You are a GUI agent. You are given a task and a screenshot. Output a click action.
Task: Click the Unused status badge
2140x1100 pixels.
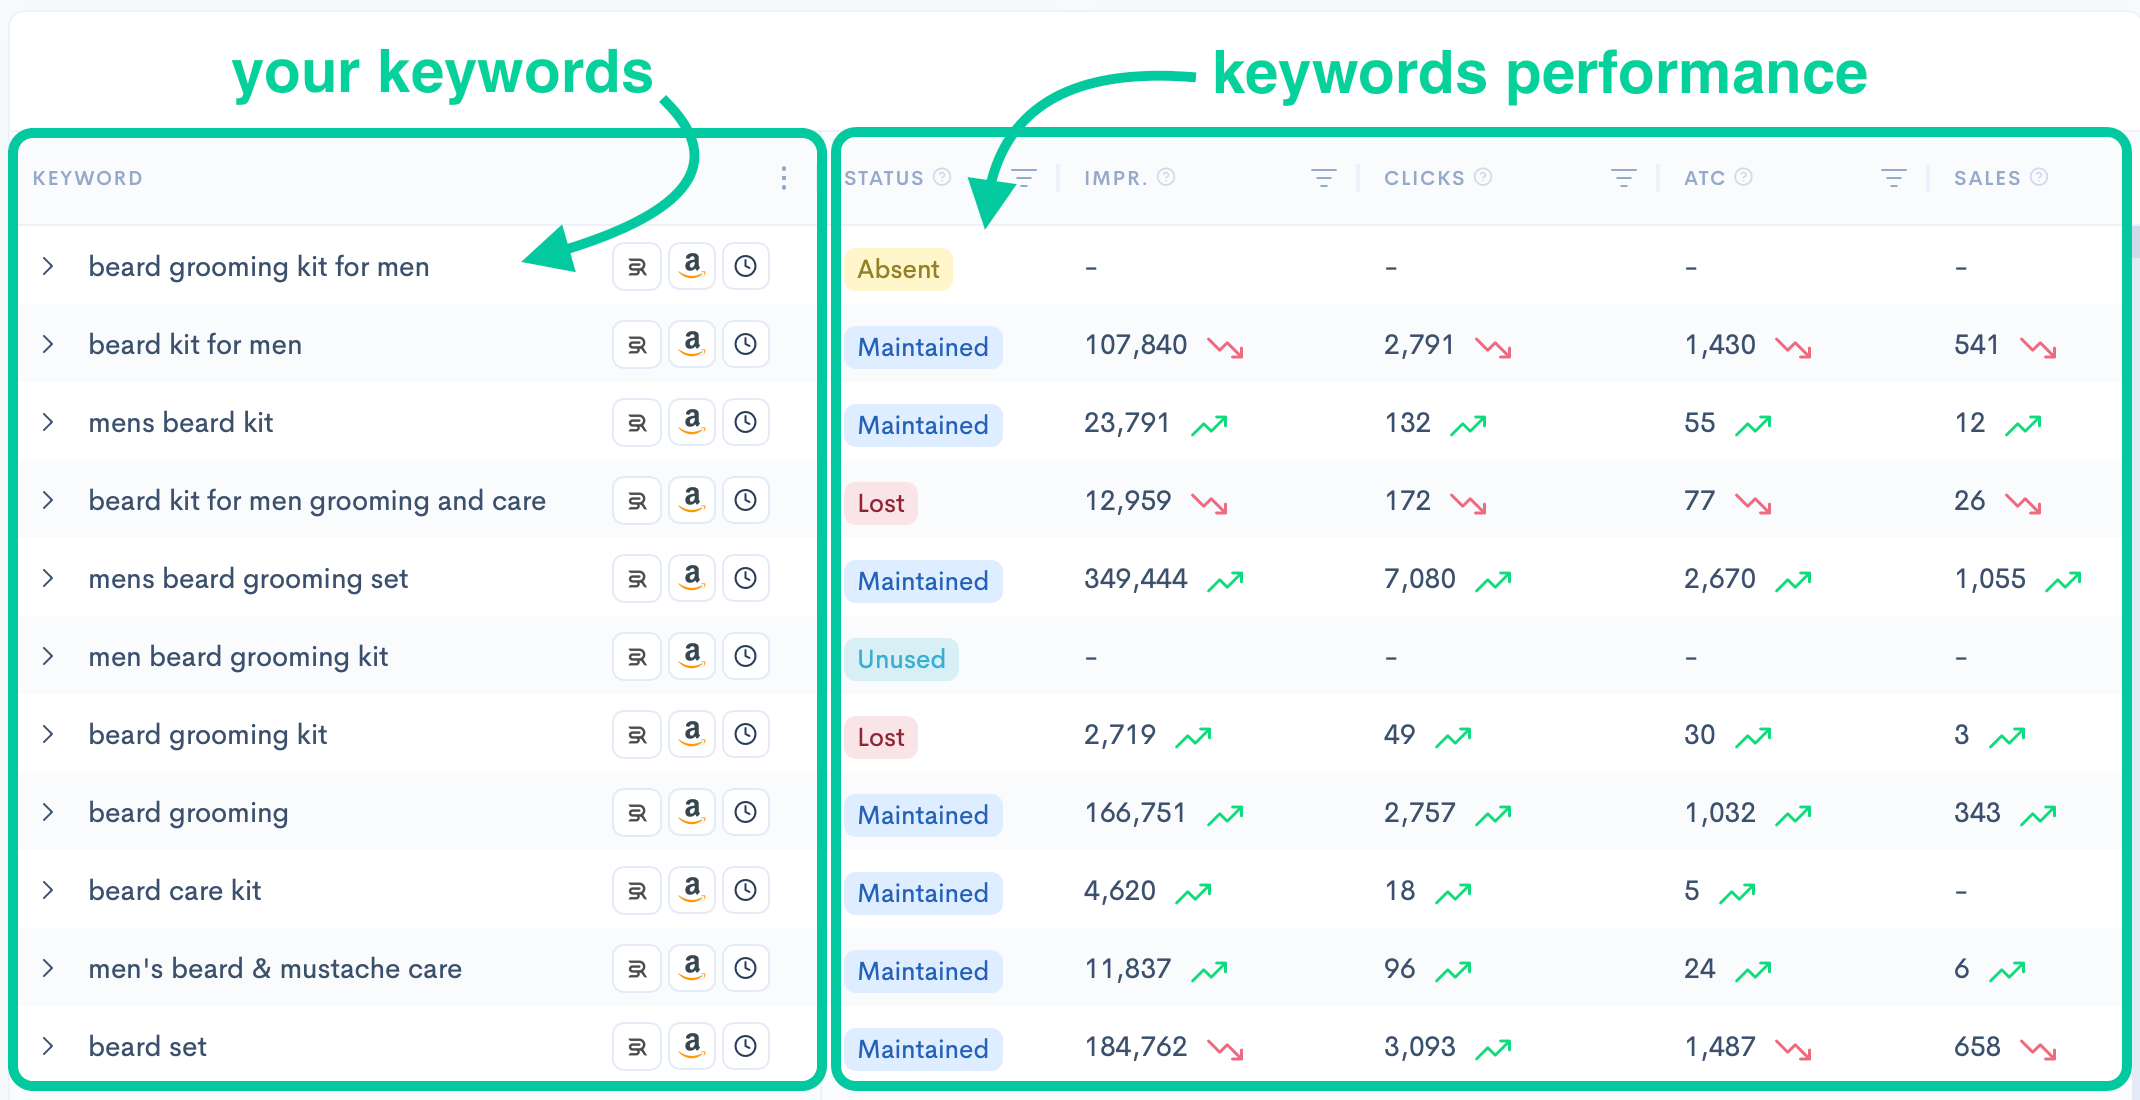coord(900,659)
